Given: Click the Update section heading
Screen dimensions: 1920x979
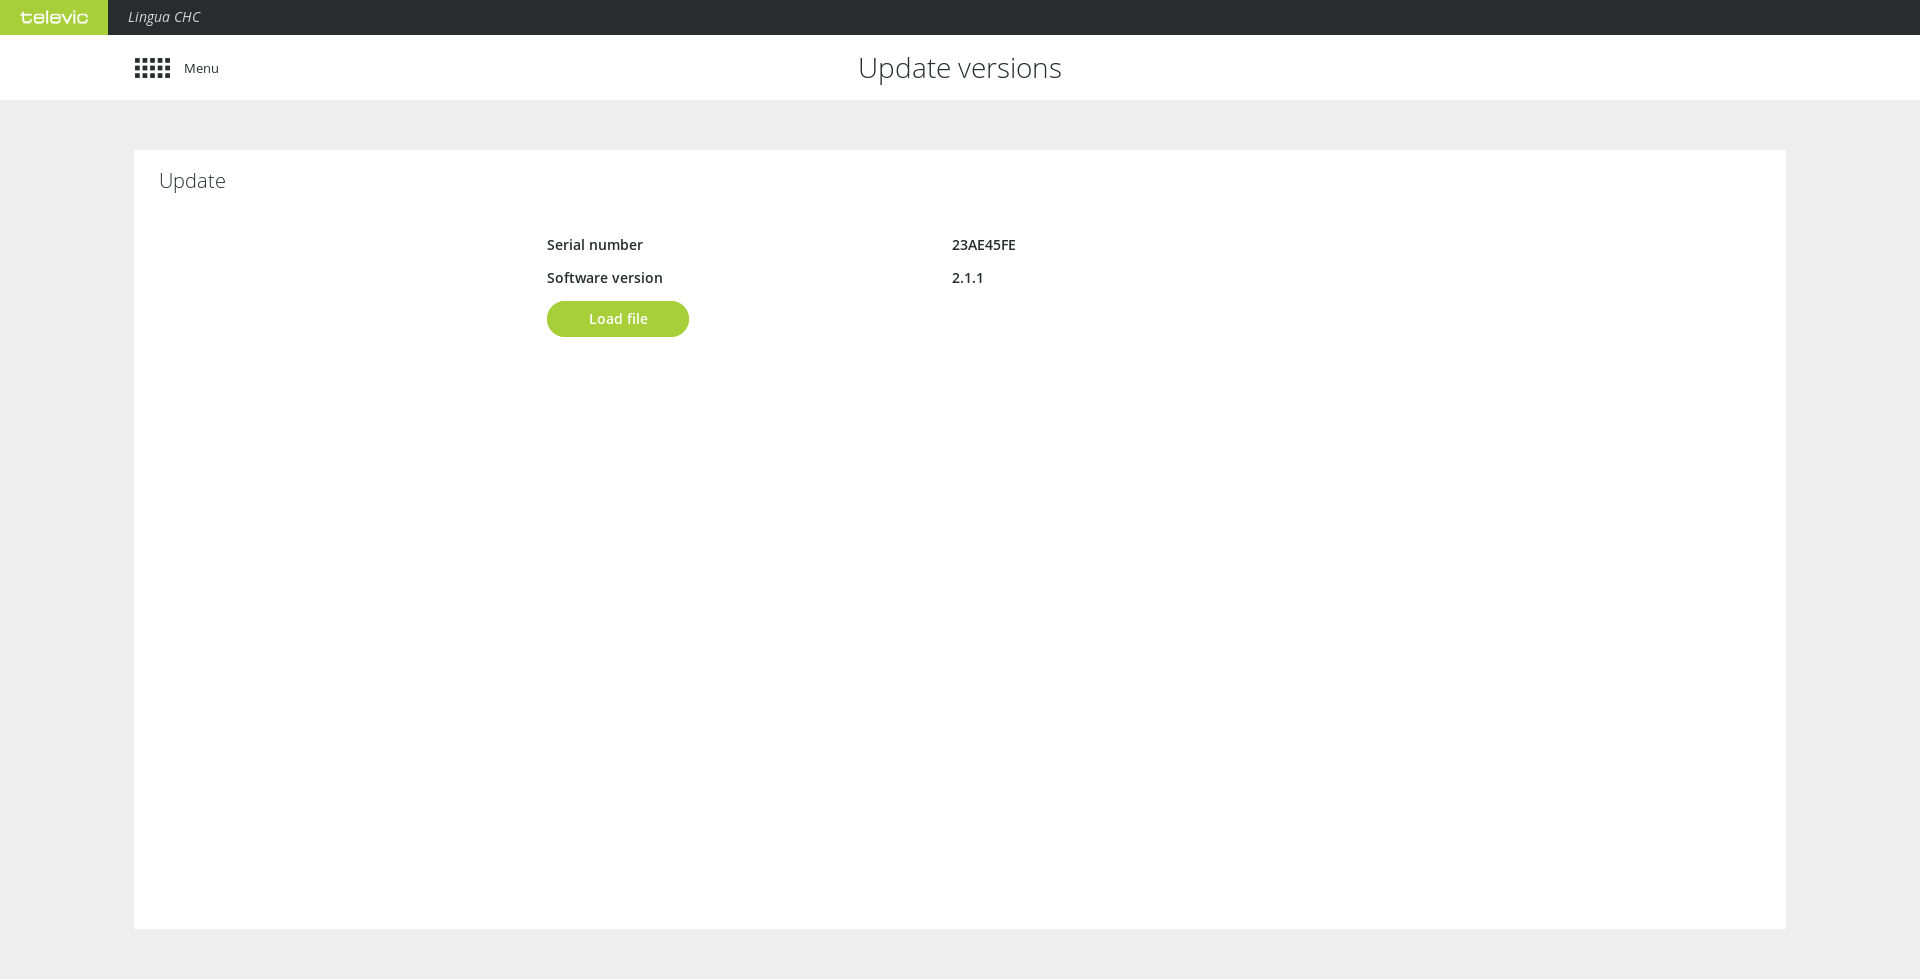Looking at the screenshot, I should click(192, 181).
